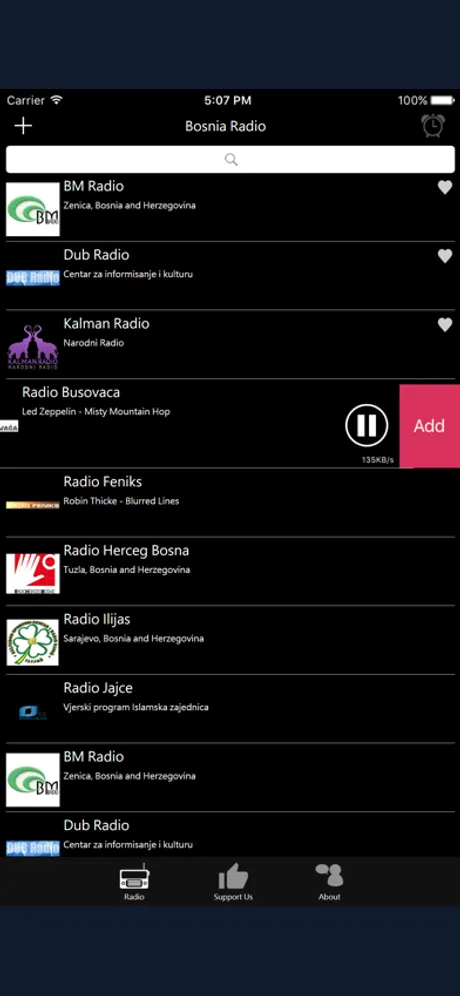Screen dimensions: 460x996
Task: Click 'Tuzla, Bosnia and Herzegovina' subtitle
Action: [126, 570]
